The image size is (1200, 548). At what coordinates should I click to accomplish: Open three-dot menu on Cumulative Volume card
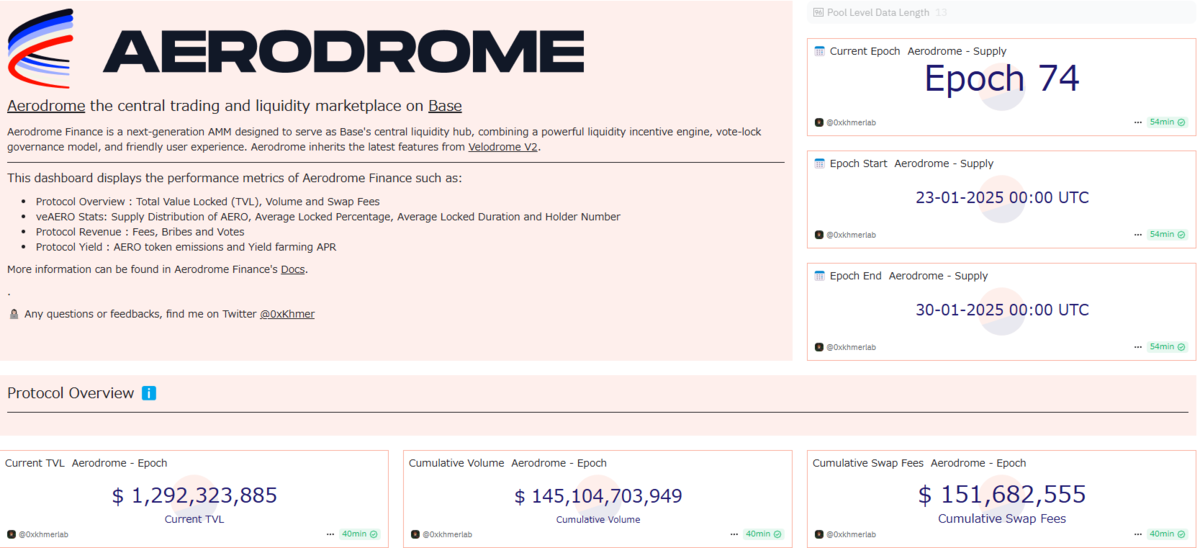(734, 534)
